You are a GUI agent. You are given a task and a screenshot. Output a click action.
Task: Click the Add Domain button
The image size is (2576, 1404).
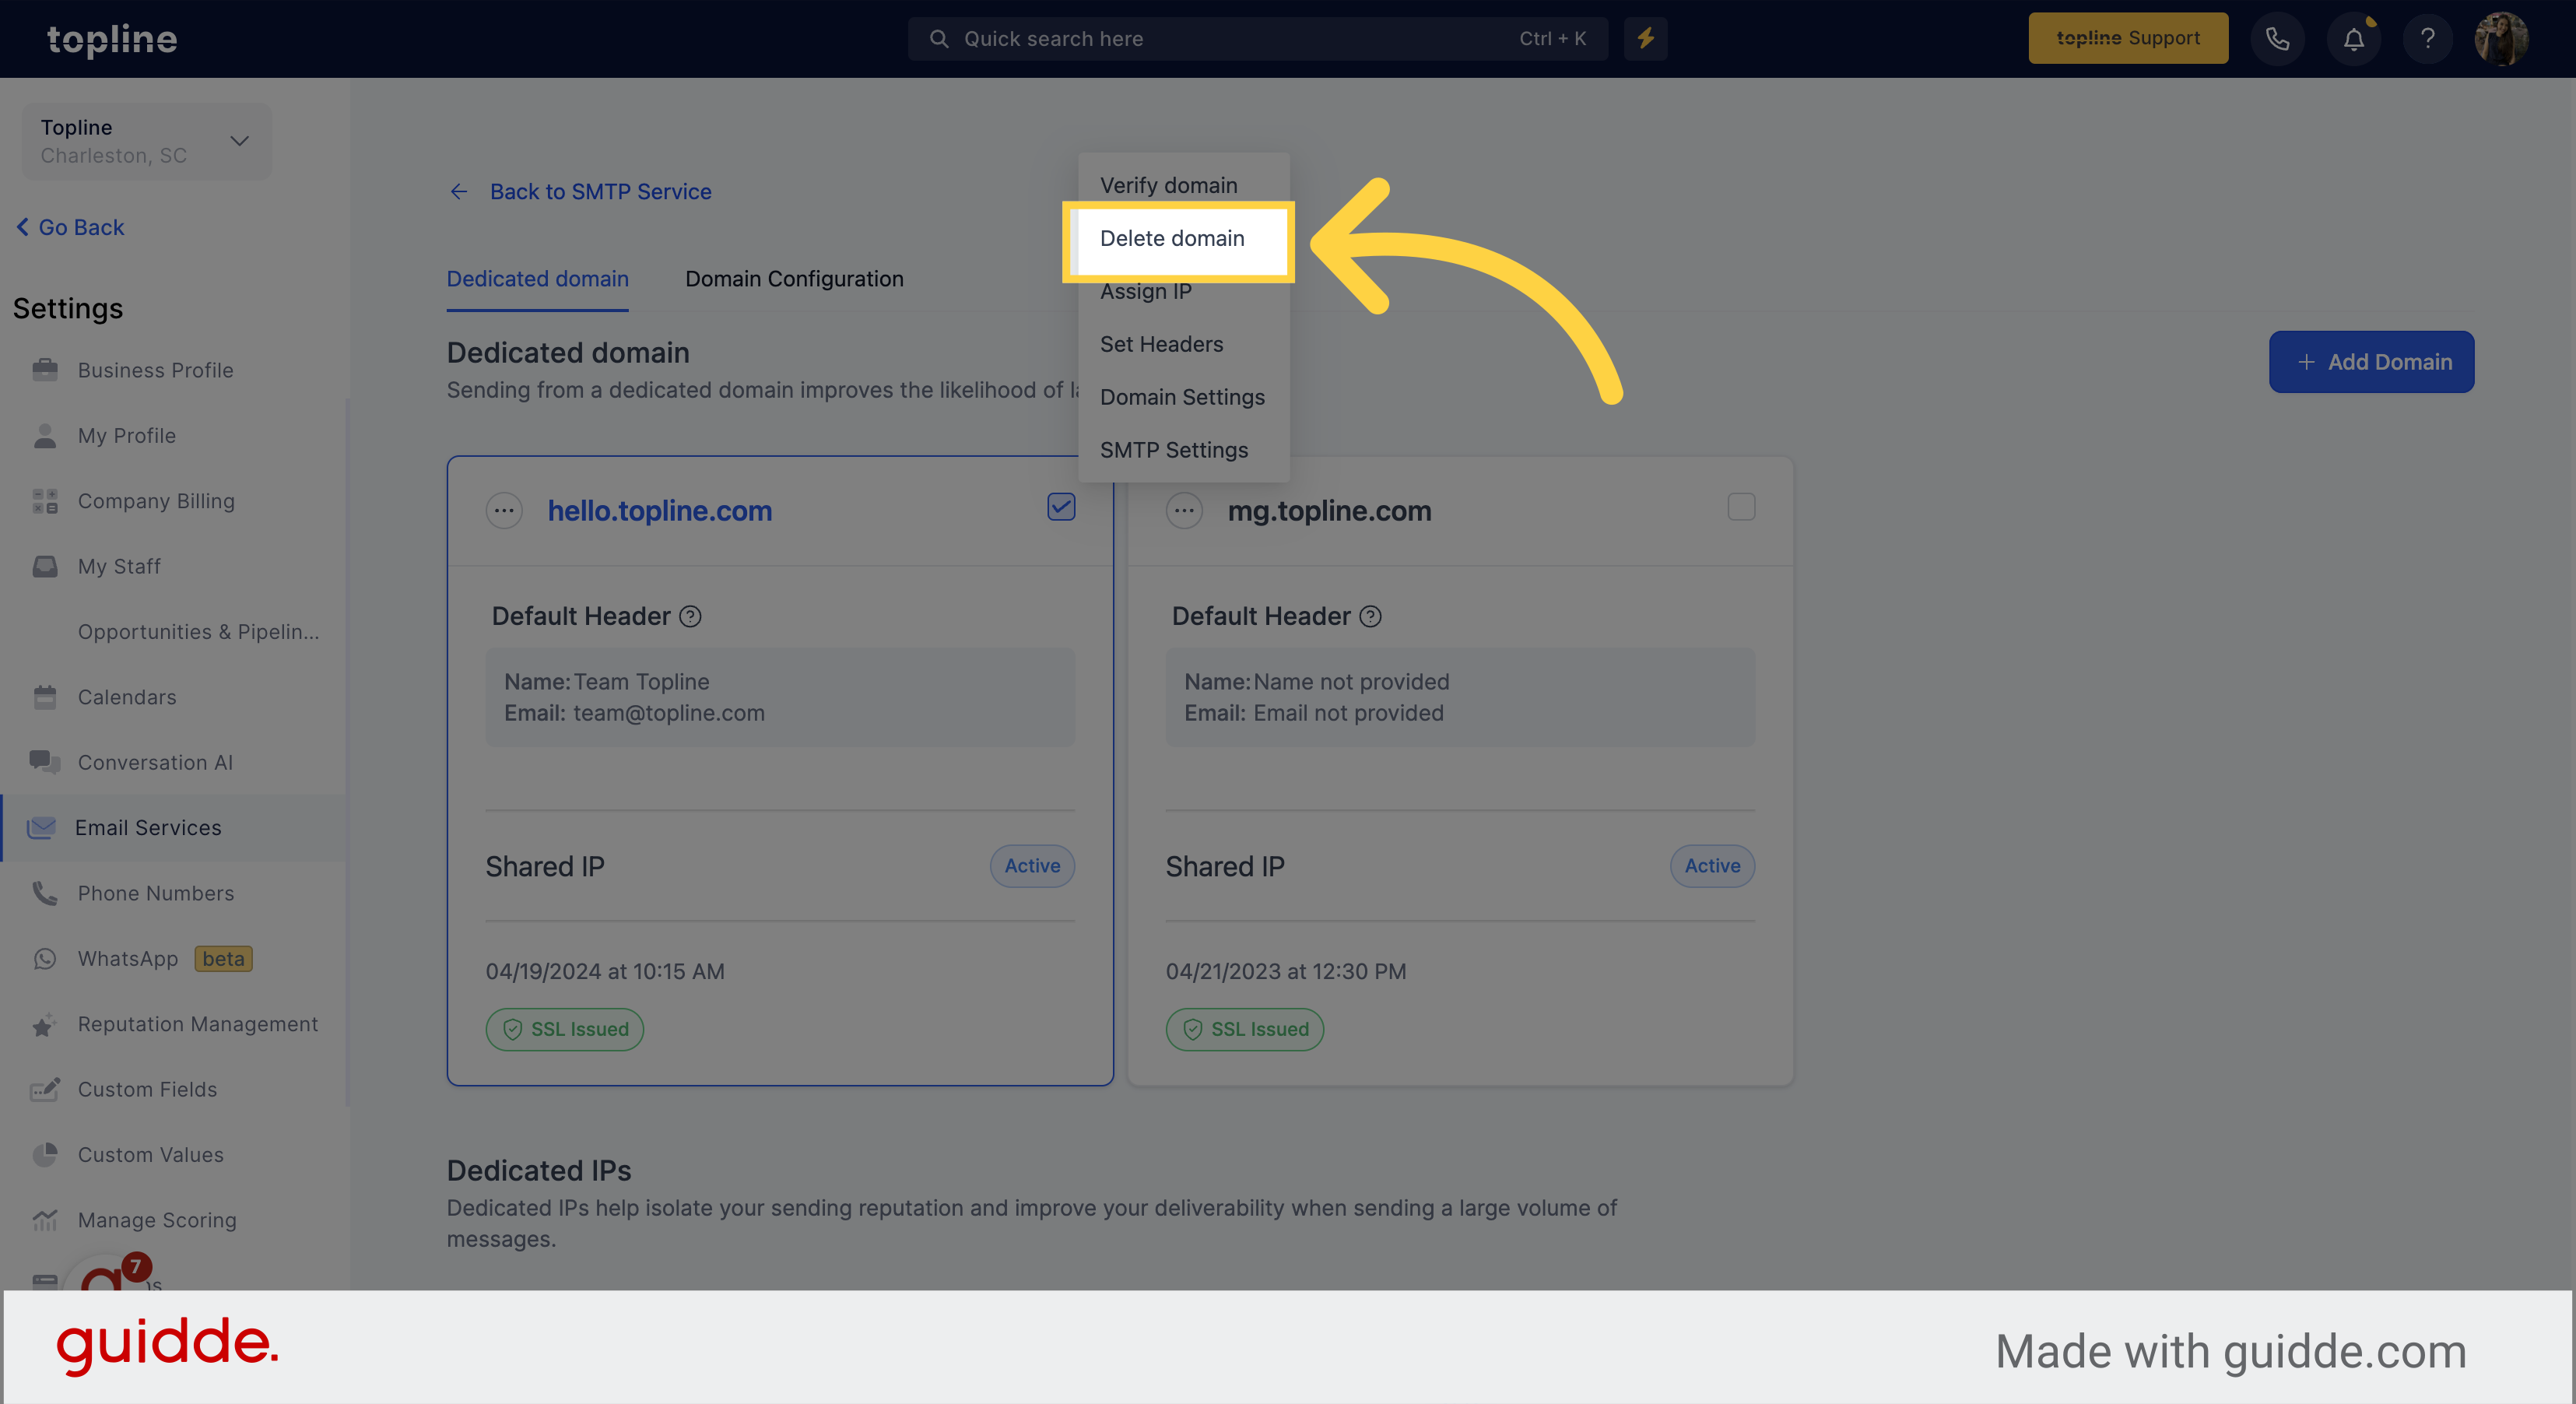click(2374, 361)
